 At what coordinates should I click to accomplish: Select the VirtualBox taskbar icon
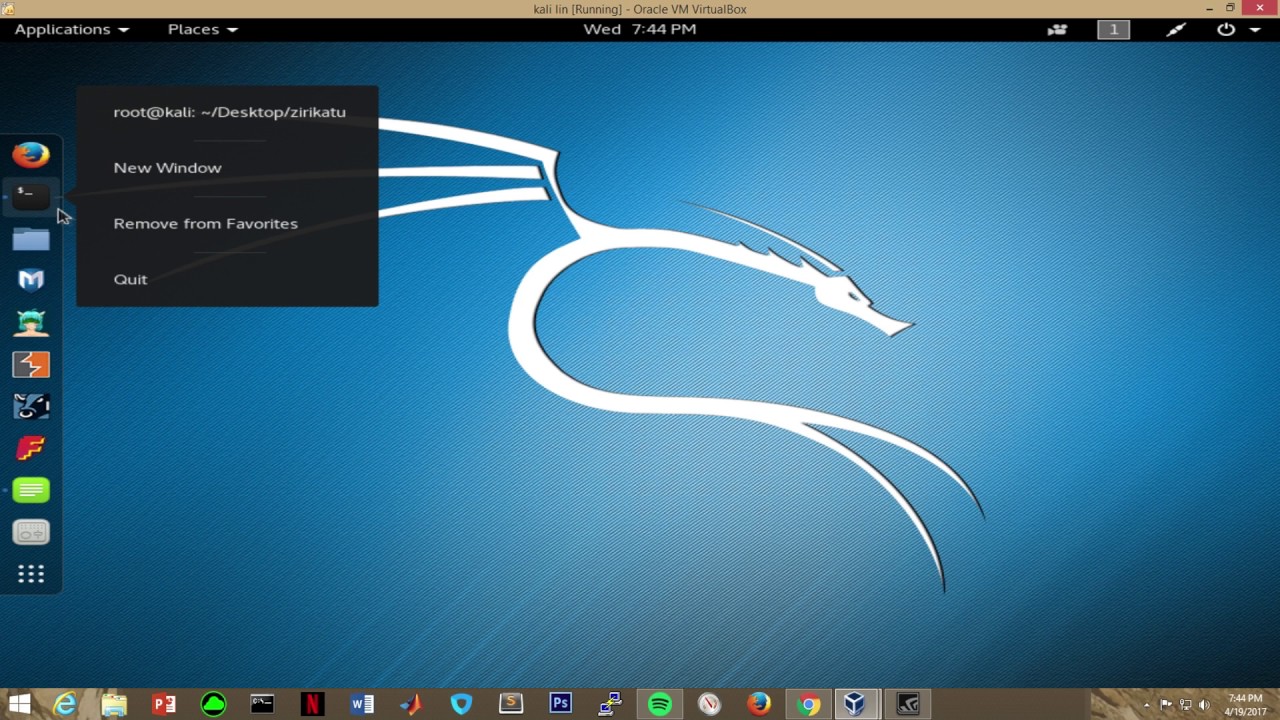(x=855, y=704)
